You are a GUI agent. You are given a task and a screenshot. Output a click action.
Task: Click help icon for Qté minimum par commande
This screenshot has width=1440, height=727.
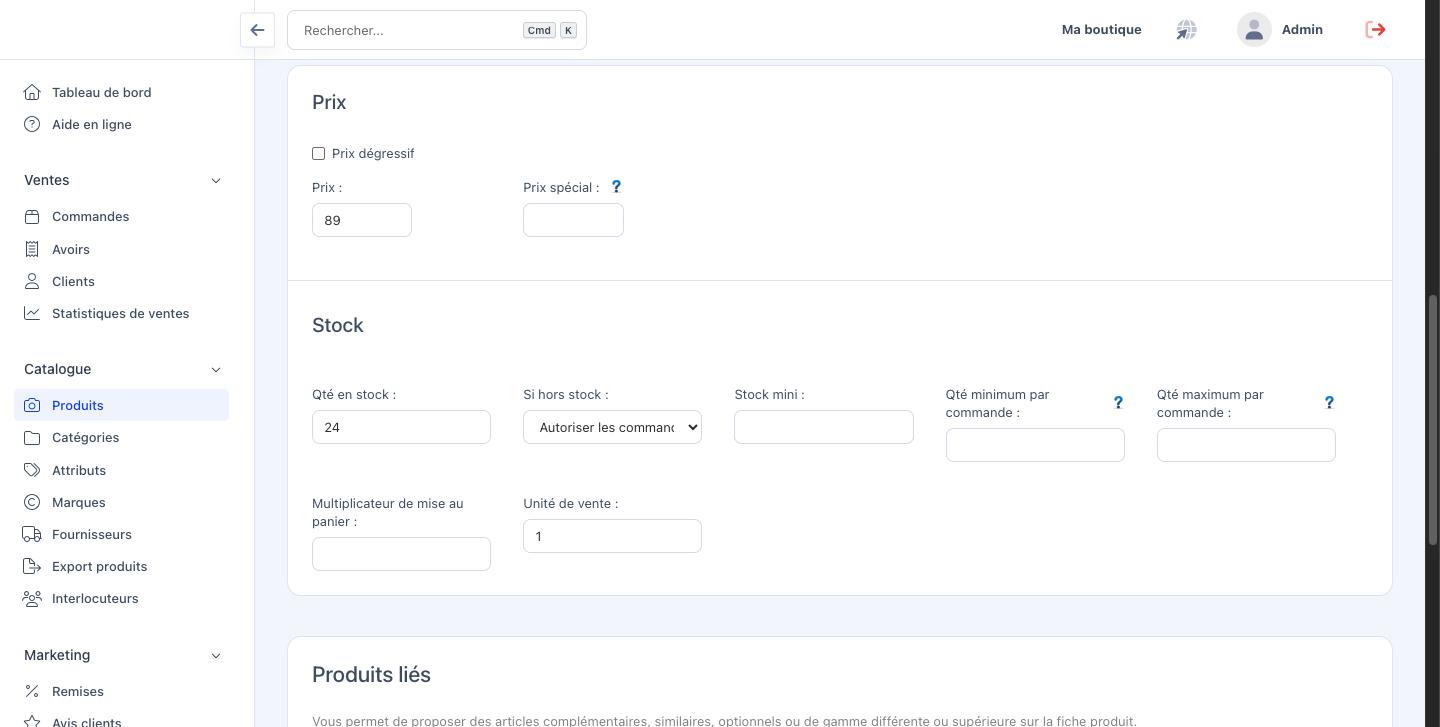point(1118,402)
